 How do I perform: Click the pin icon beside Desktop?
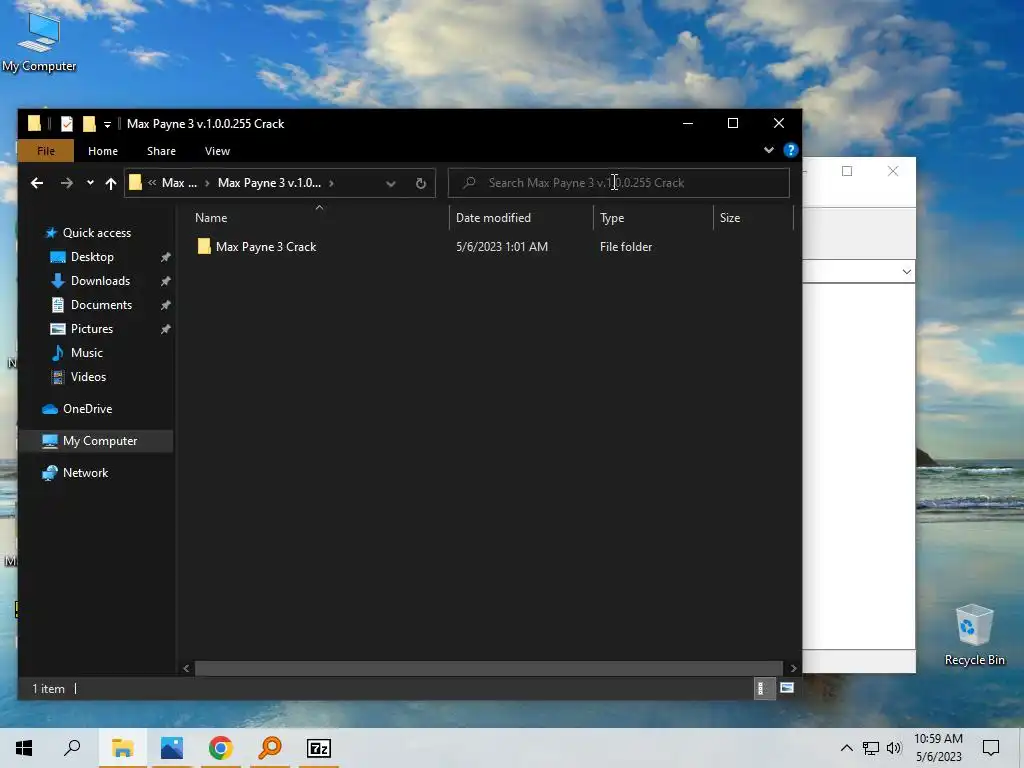coord(166,257)
